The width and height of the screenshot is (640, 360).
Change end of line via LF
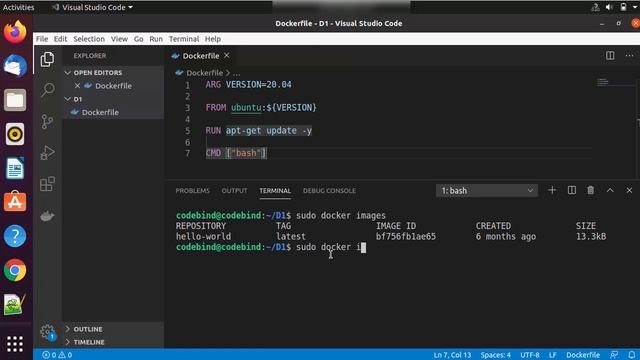click(553, 355)
